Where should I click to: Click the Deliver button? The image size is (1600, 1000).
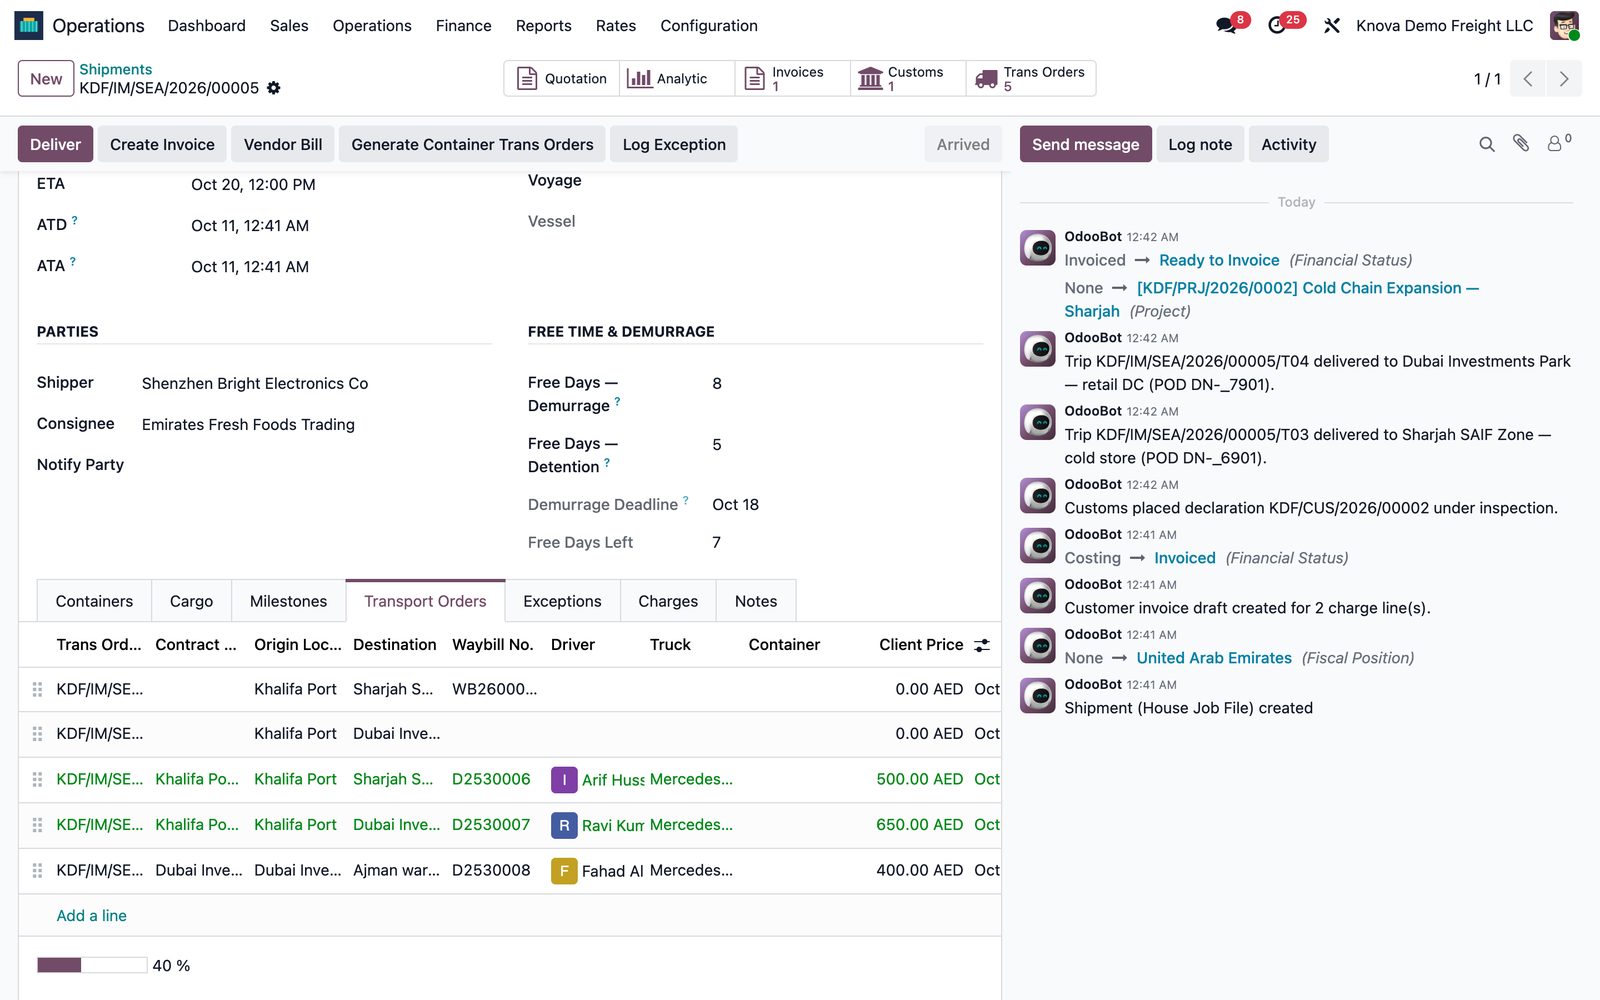(56, 144)
